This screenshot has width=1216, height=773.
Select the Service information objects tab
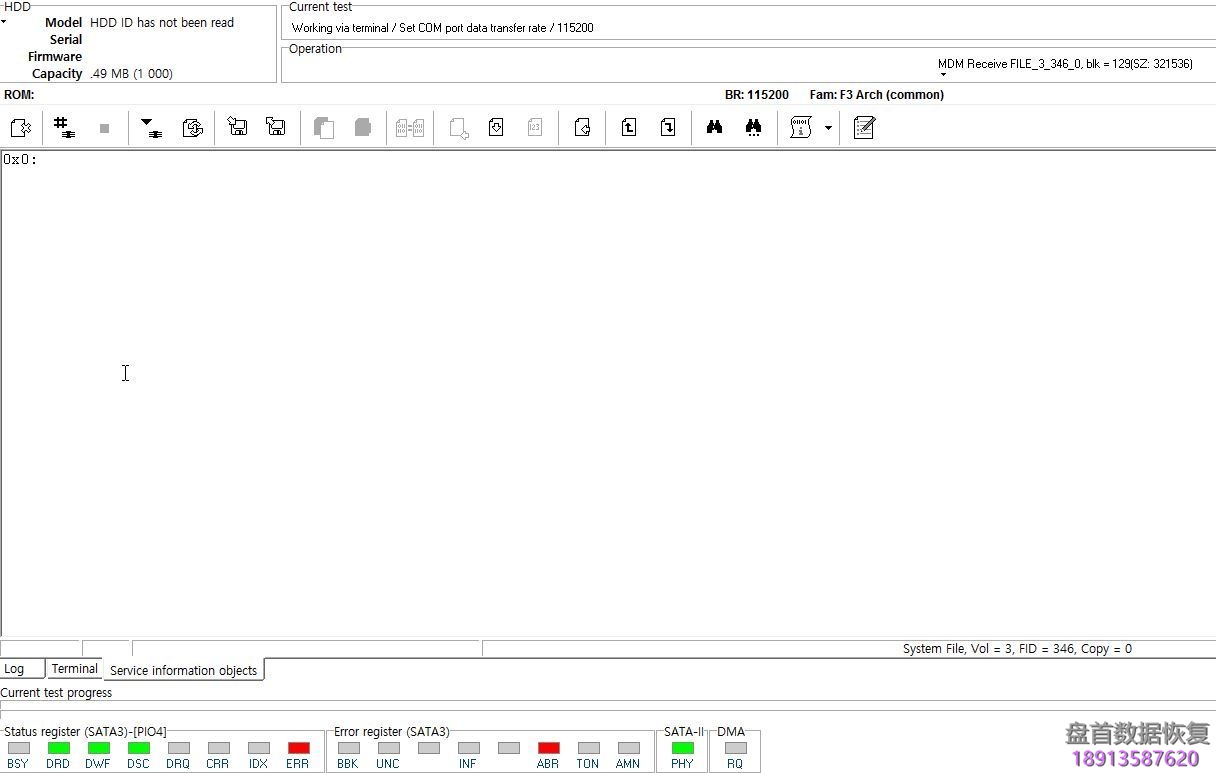pyautogui.click(x=183, y=670)
